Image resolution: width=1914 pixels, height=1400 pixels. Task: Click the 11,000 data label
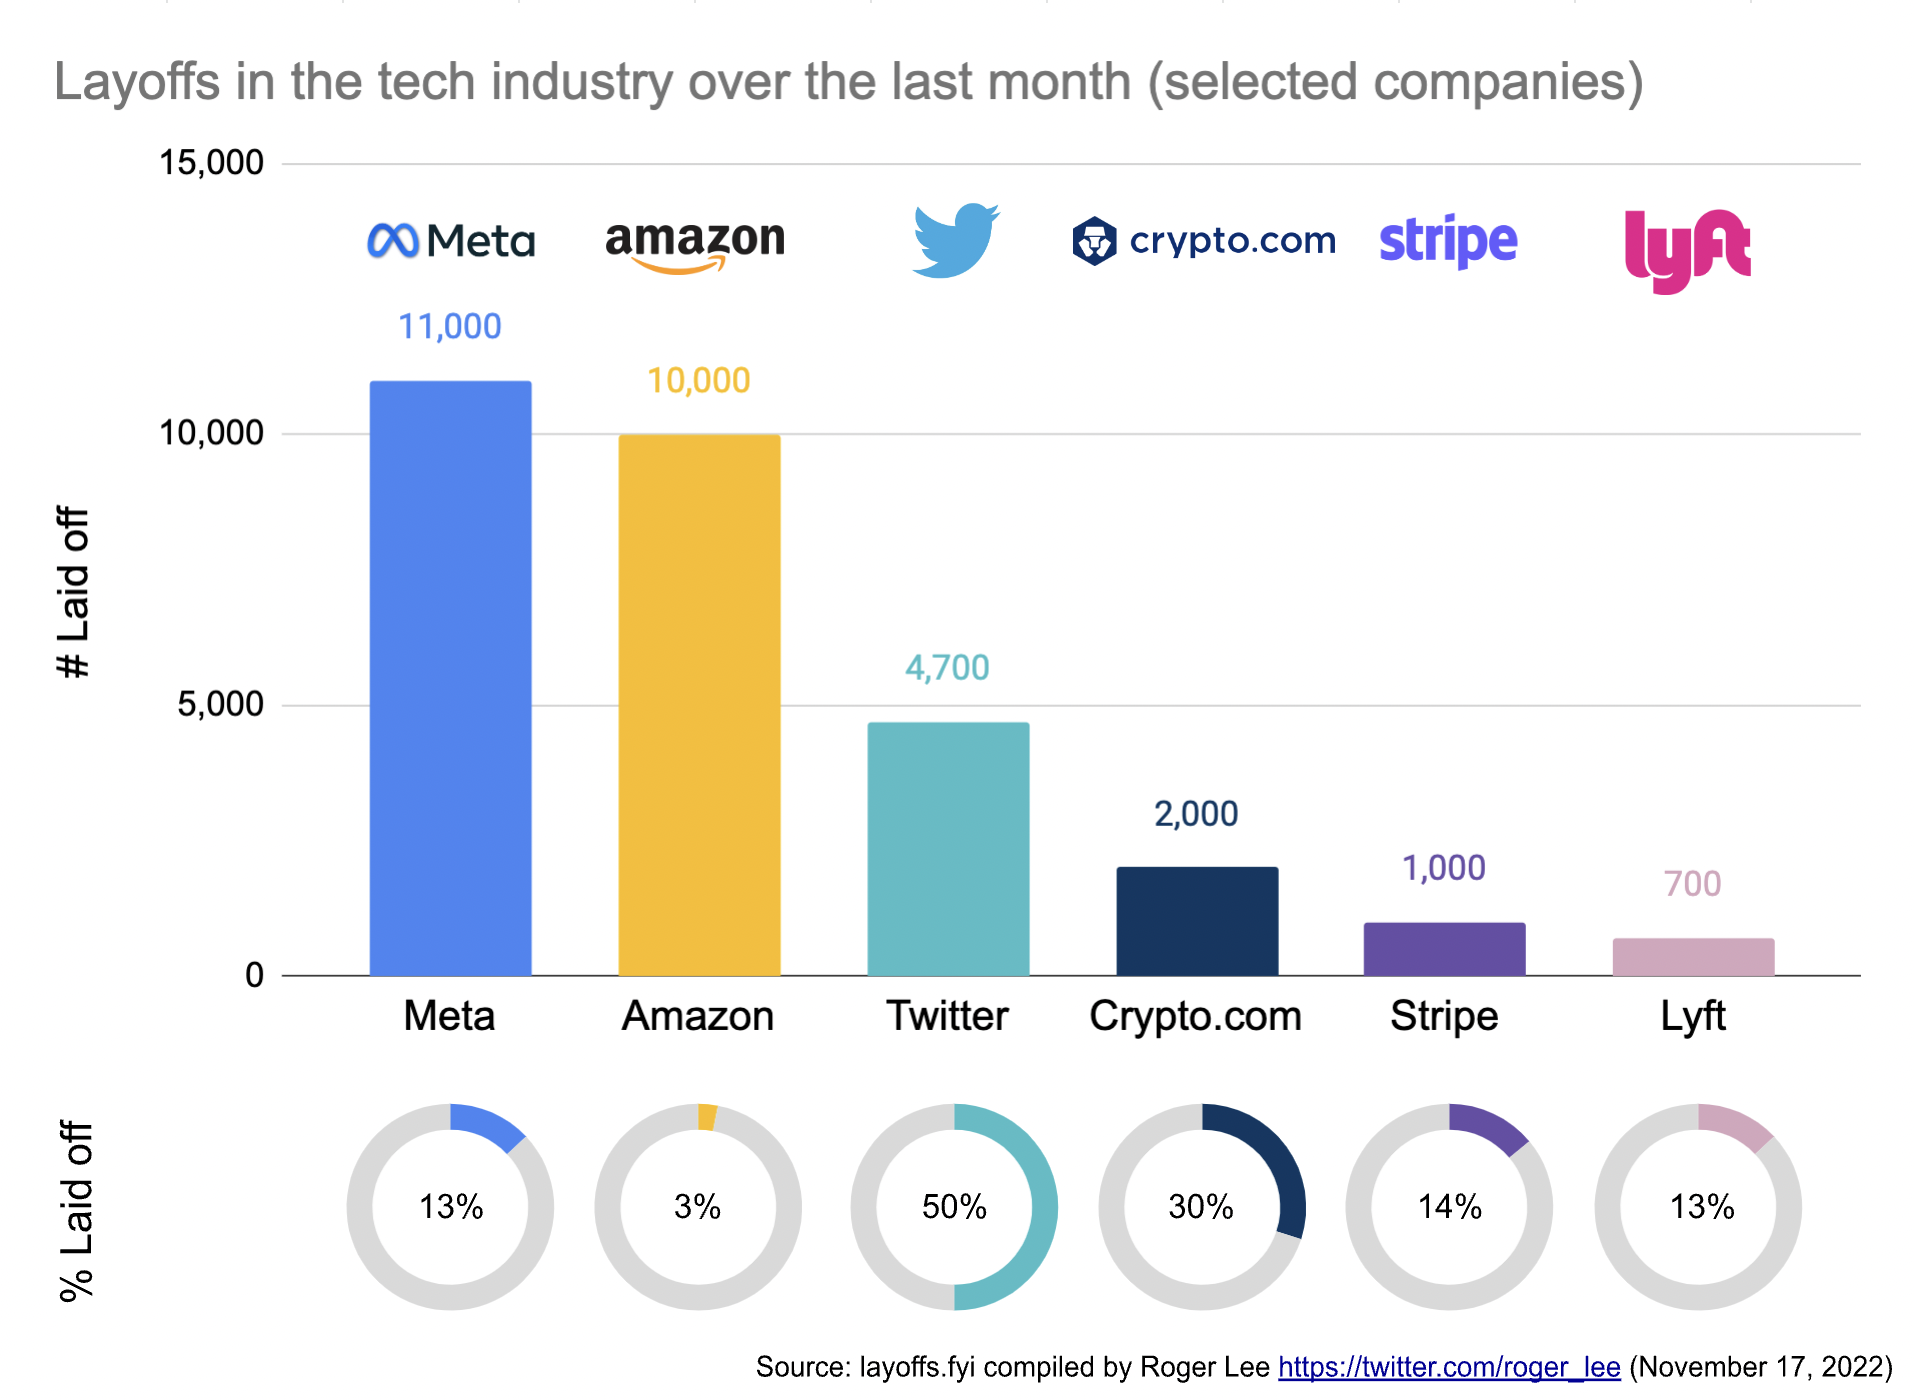tap(450, 327)
